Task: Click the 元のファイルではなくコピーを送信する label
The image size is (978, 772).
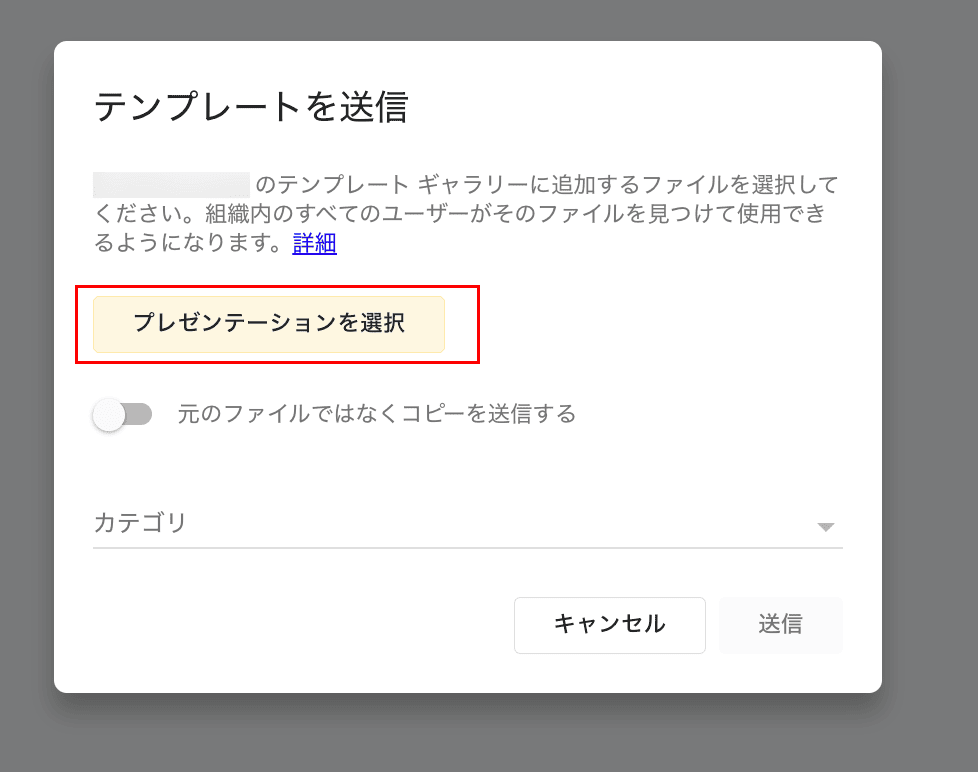Action: point(377,414)
